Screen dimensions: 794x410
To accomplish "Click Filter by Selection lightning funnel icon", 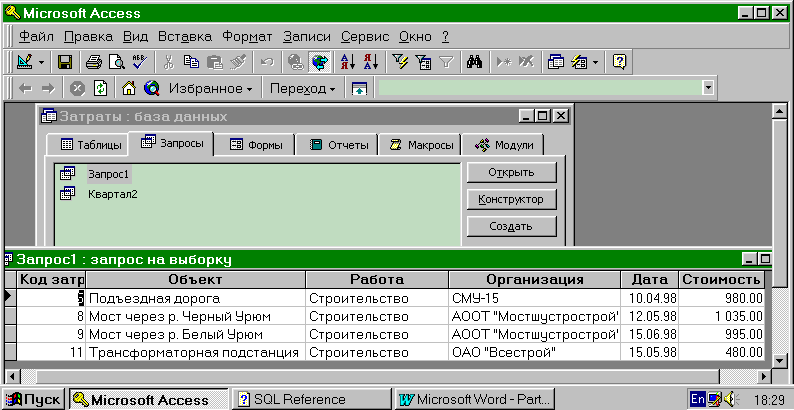I will tap(400, 62).
